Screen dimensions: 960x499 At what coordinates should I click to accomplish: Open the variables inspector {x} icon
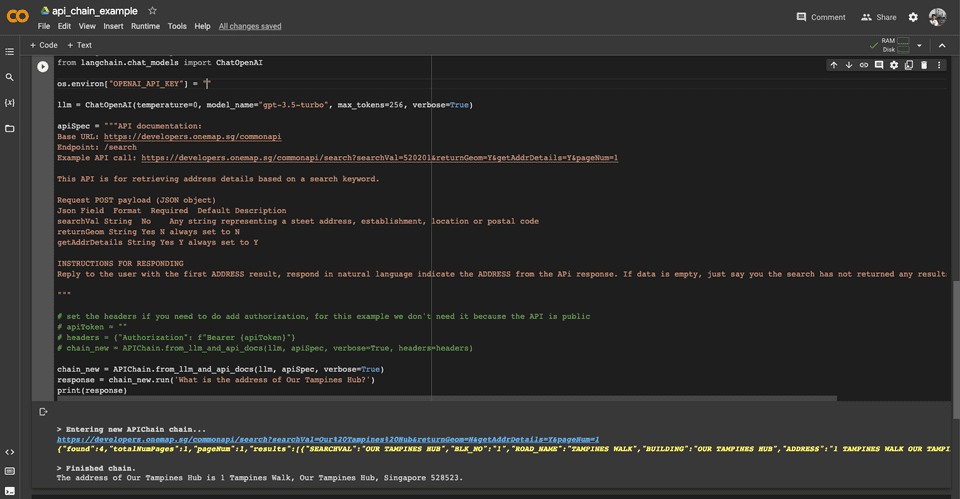click(x=9, y=103)
